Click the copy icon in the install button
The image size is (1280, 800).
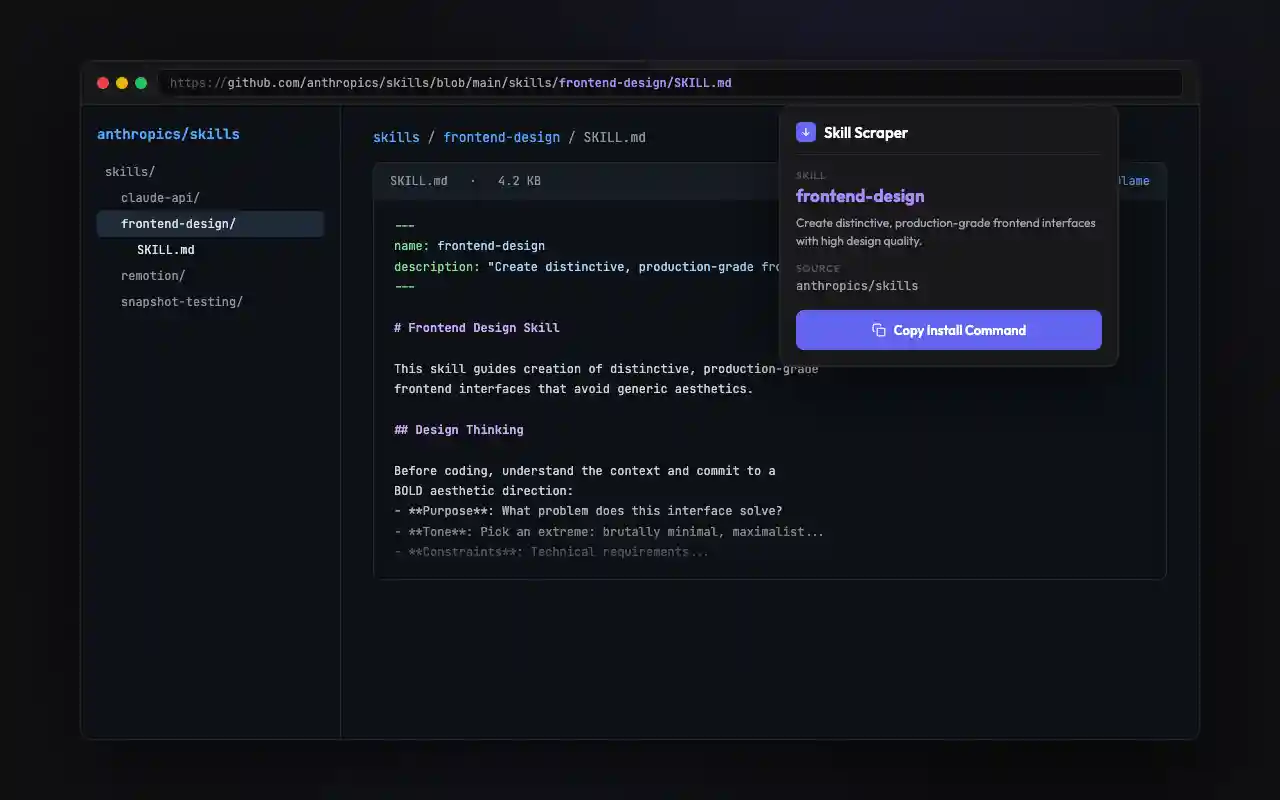coord(878,330)
